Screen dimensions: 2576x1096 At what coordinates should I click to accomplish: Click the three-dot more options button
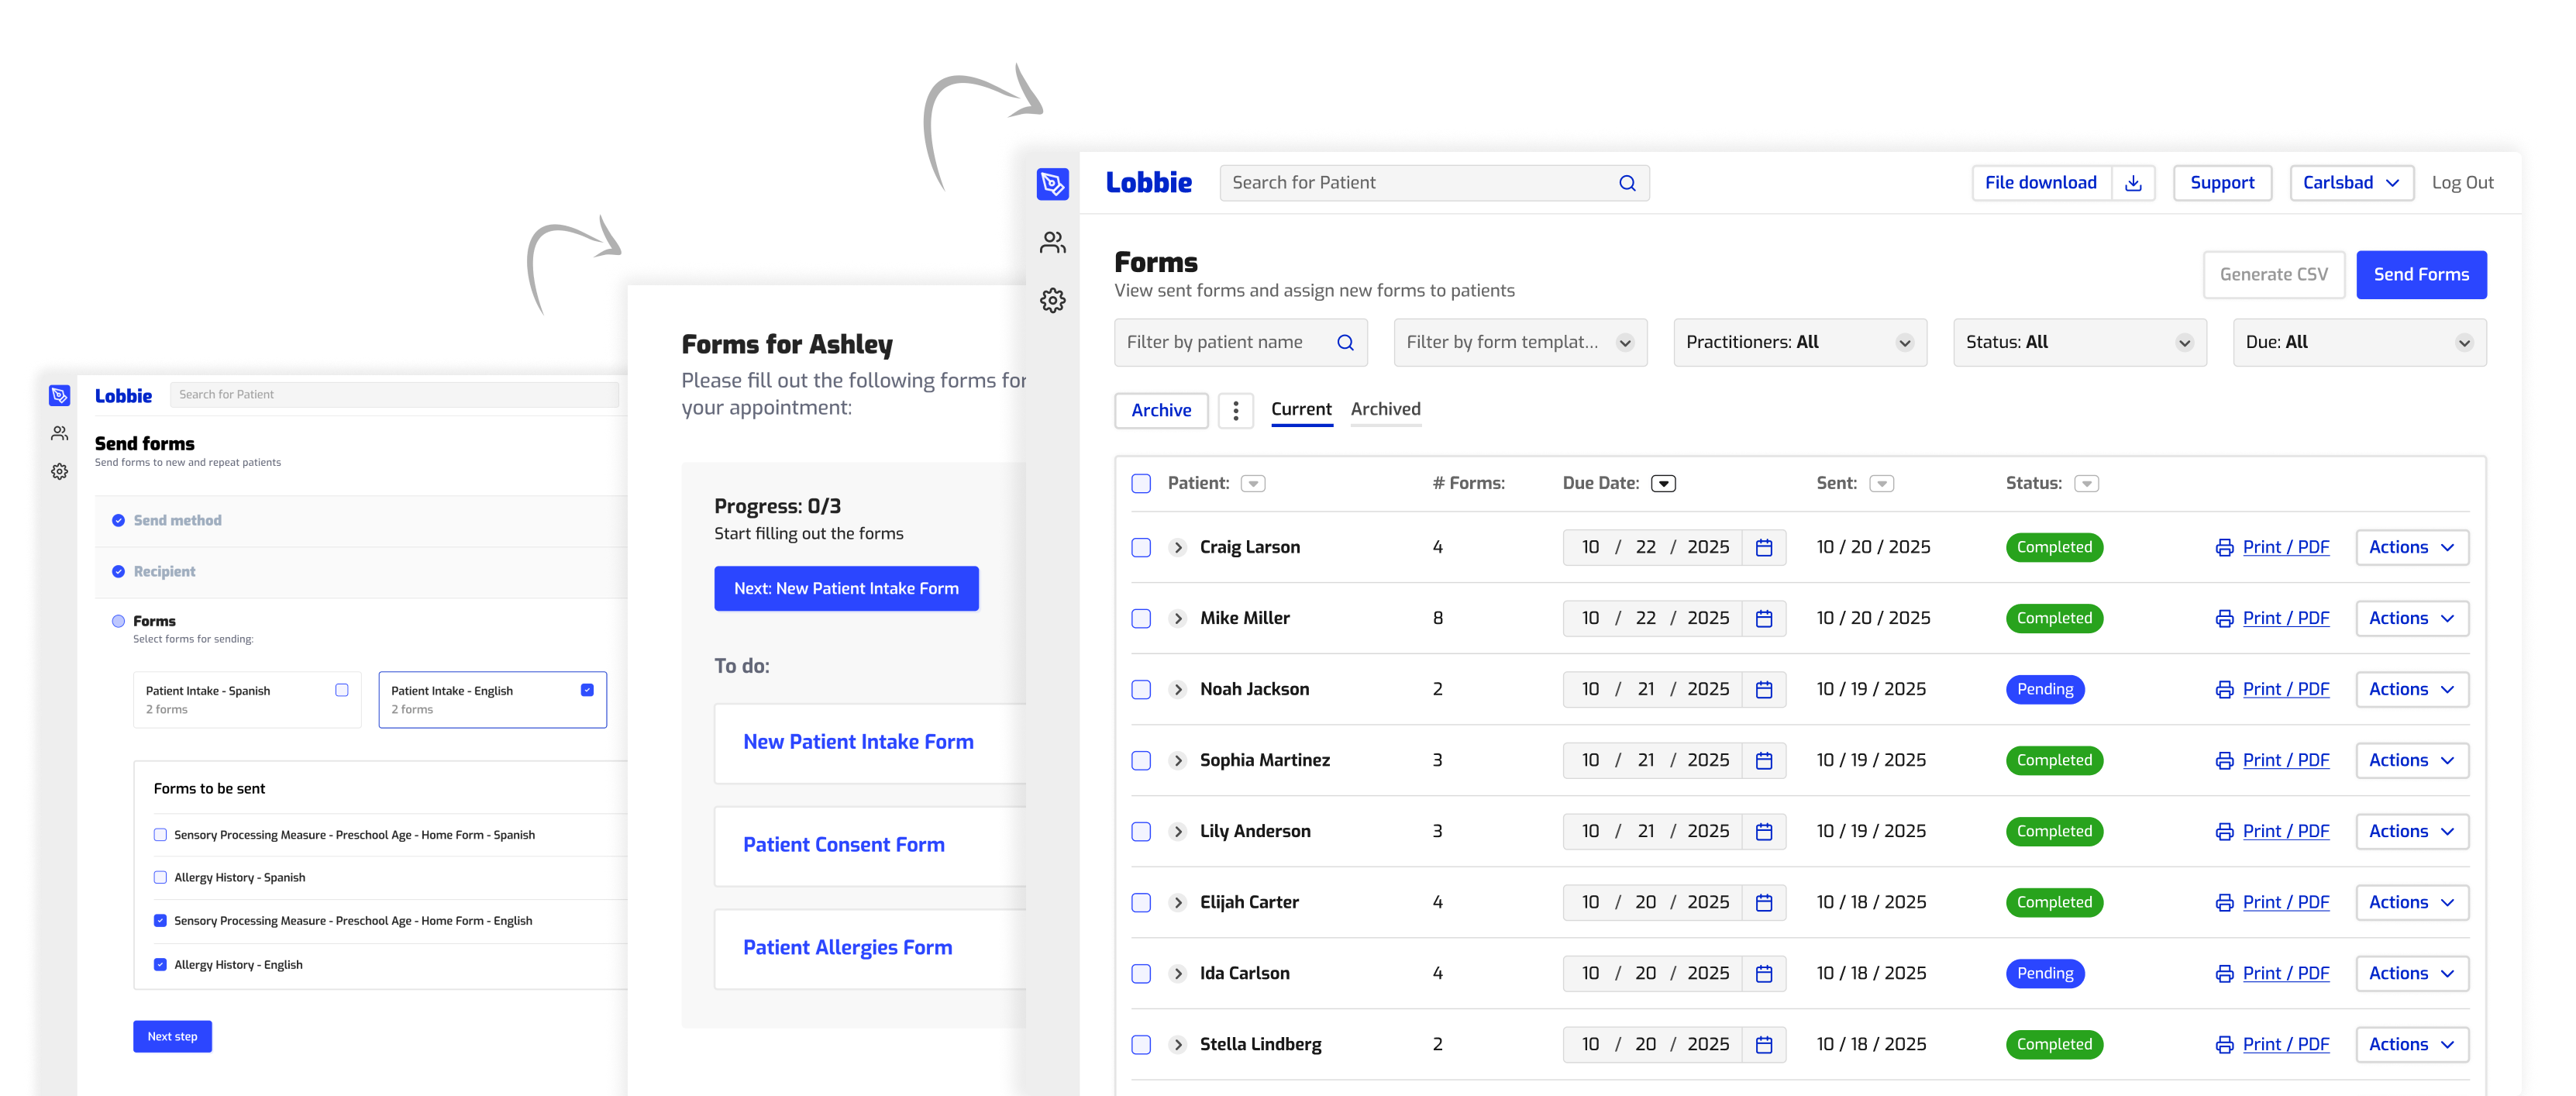click(x=1235, y=410)
